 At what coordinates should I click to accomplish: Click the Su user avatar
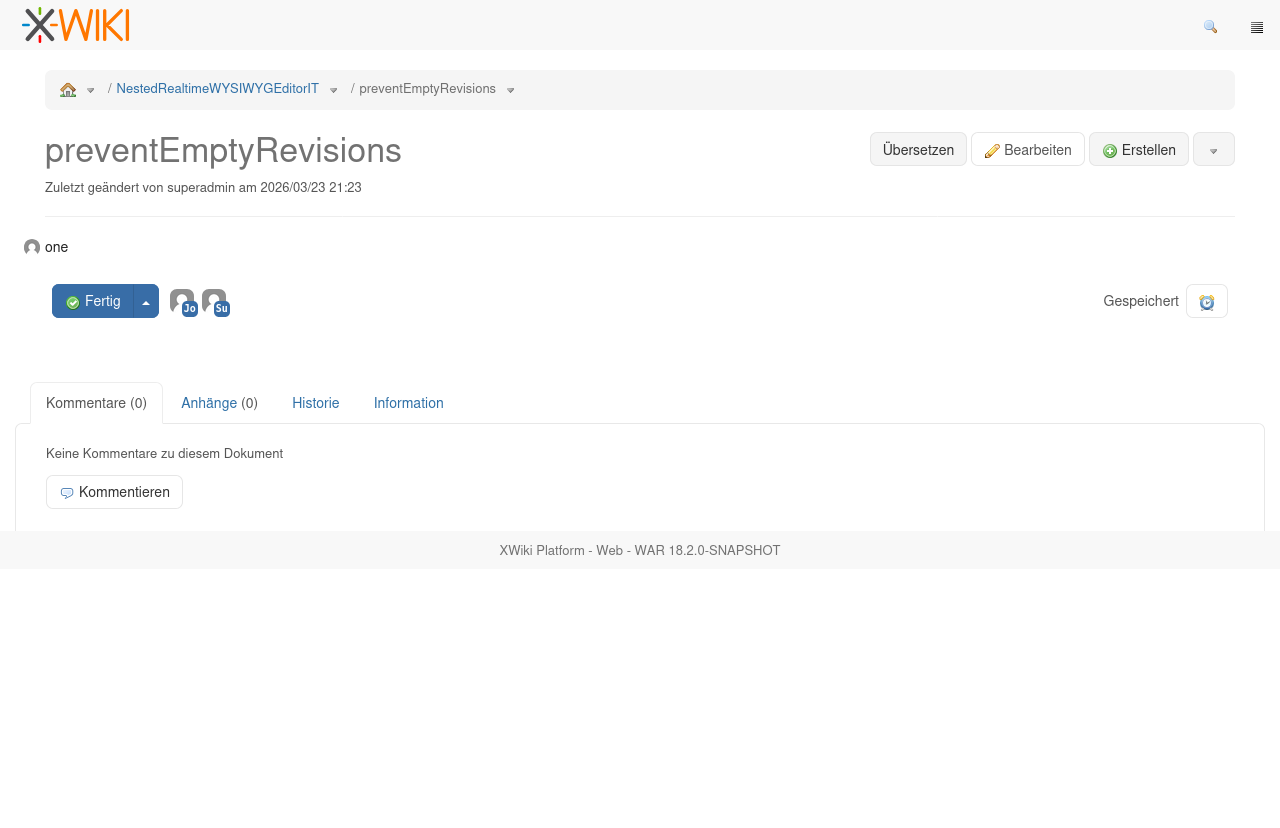(x=215, y=302)
